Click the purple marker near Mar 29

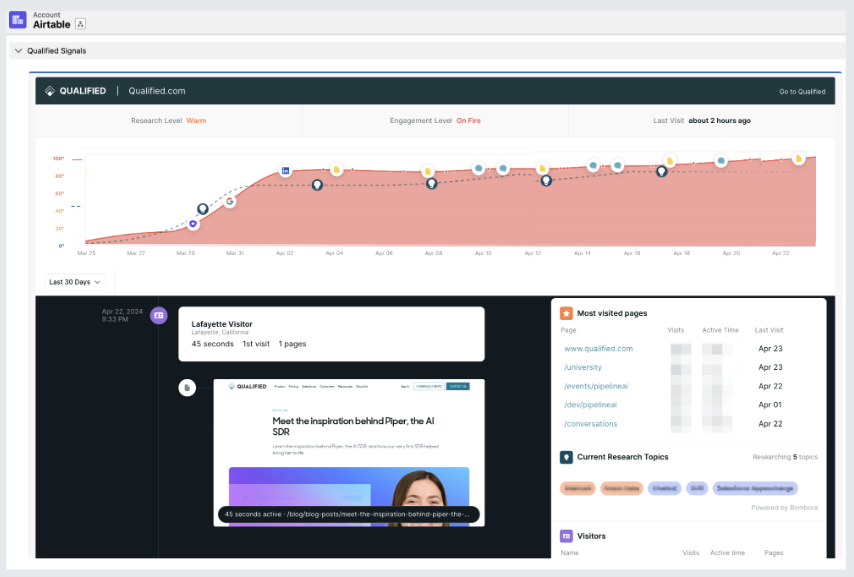pyautogui.click(x=193, y=224)
